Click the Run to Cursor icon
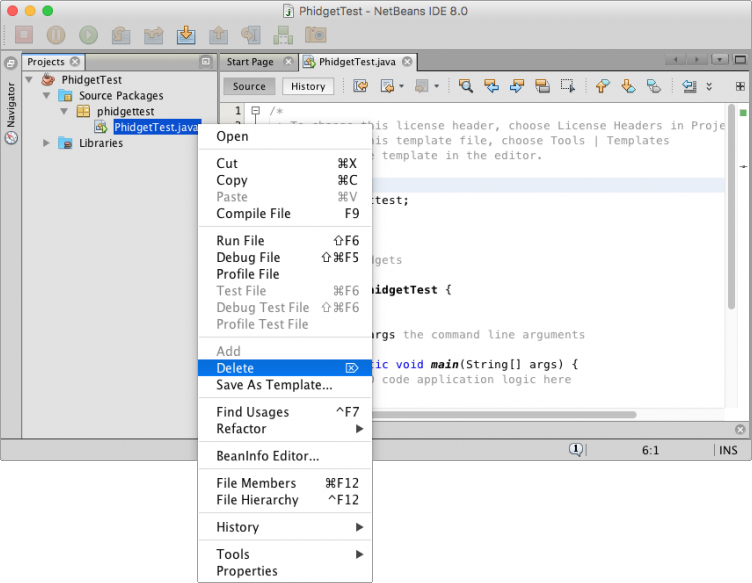This screenshot has height=583, width=752. 250,35
